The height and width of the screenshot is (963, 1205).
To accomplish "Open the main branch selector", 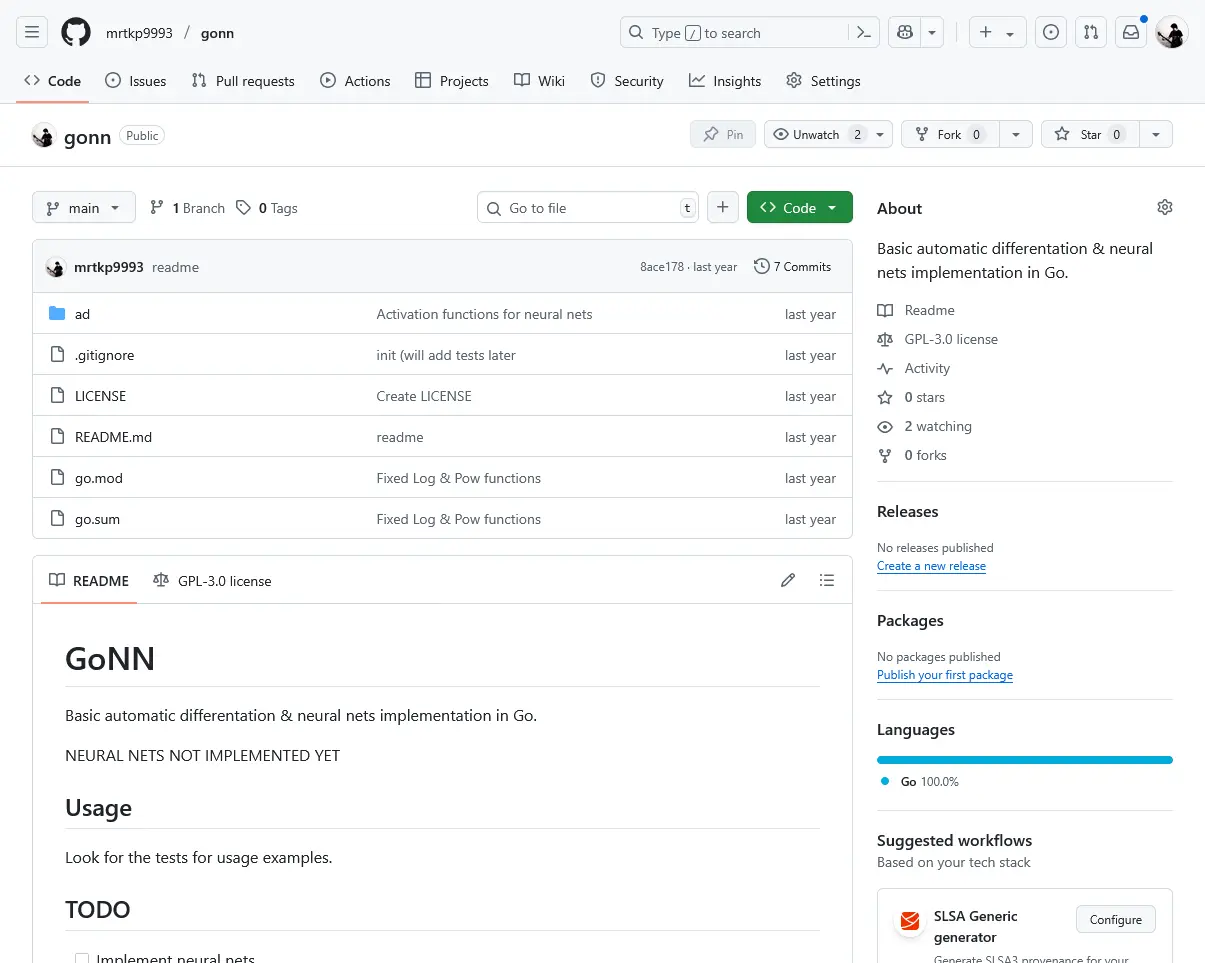I will click(84, 208).
